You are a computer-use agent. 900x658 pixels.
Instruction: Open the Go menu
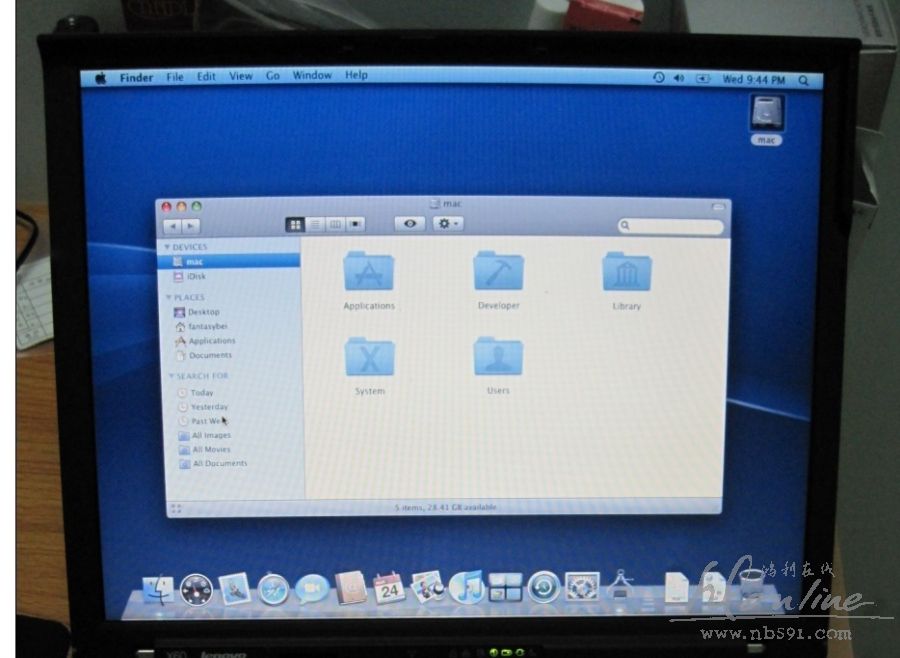tap(273, 76)
